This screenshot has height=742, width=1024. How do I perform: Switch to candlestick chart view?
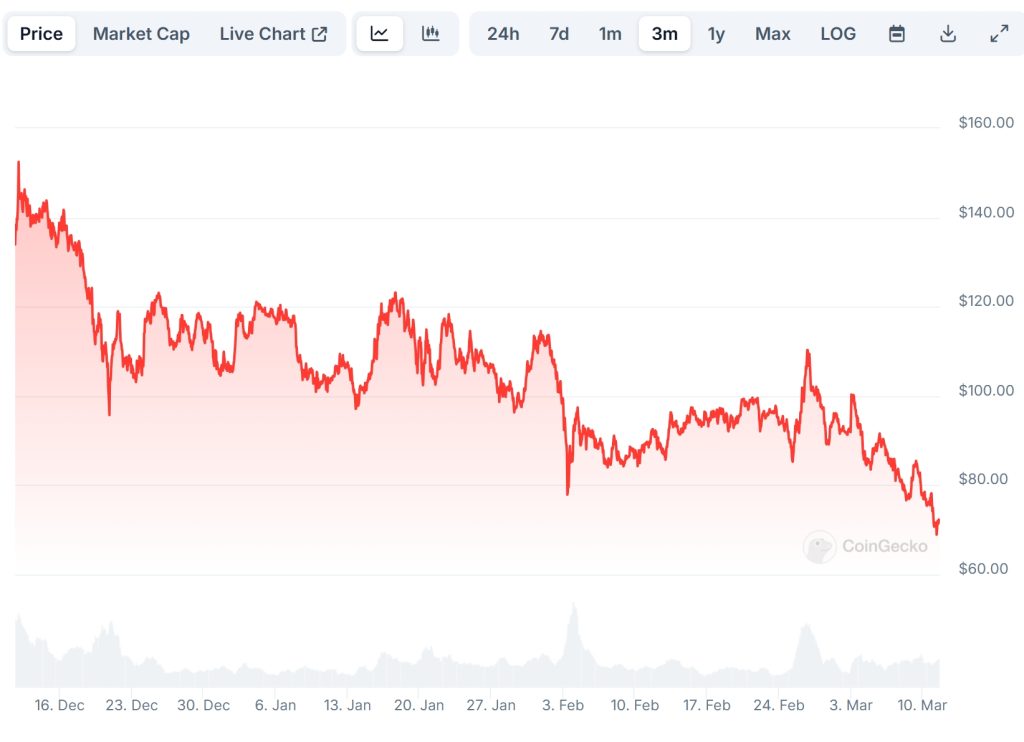(431, 33)
